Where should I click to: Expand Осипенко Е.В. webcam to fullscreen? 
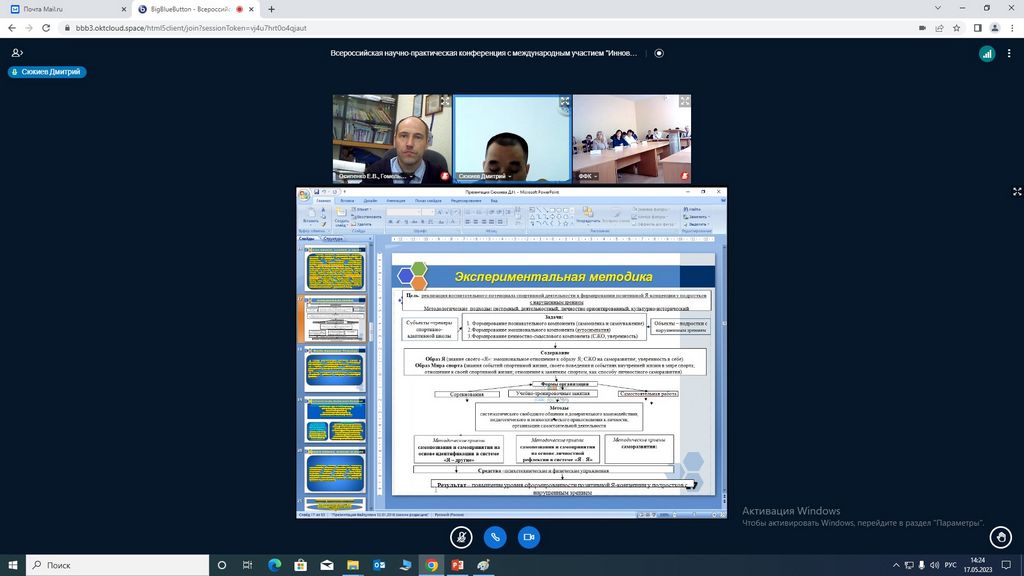coord(445,101)
